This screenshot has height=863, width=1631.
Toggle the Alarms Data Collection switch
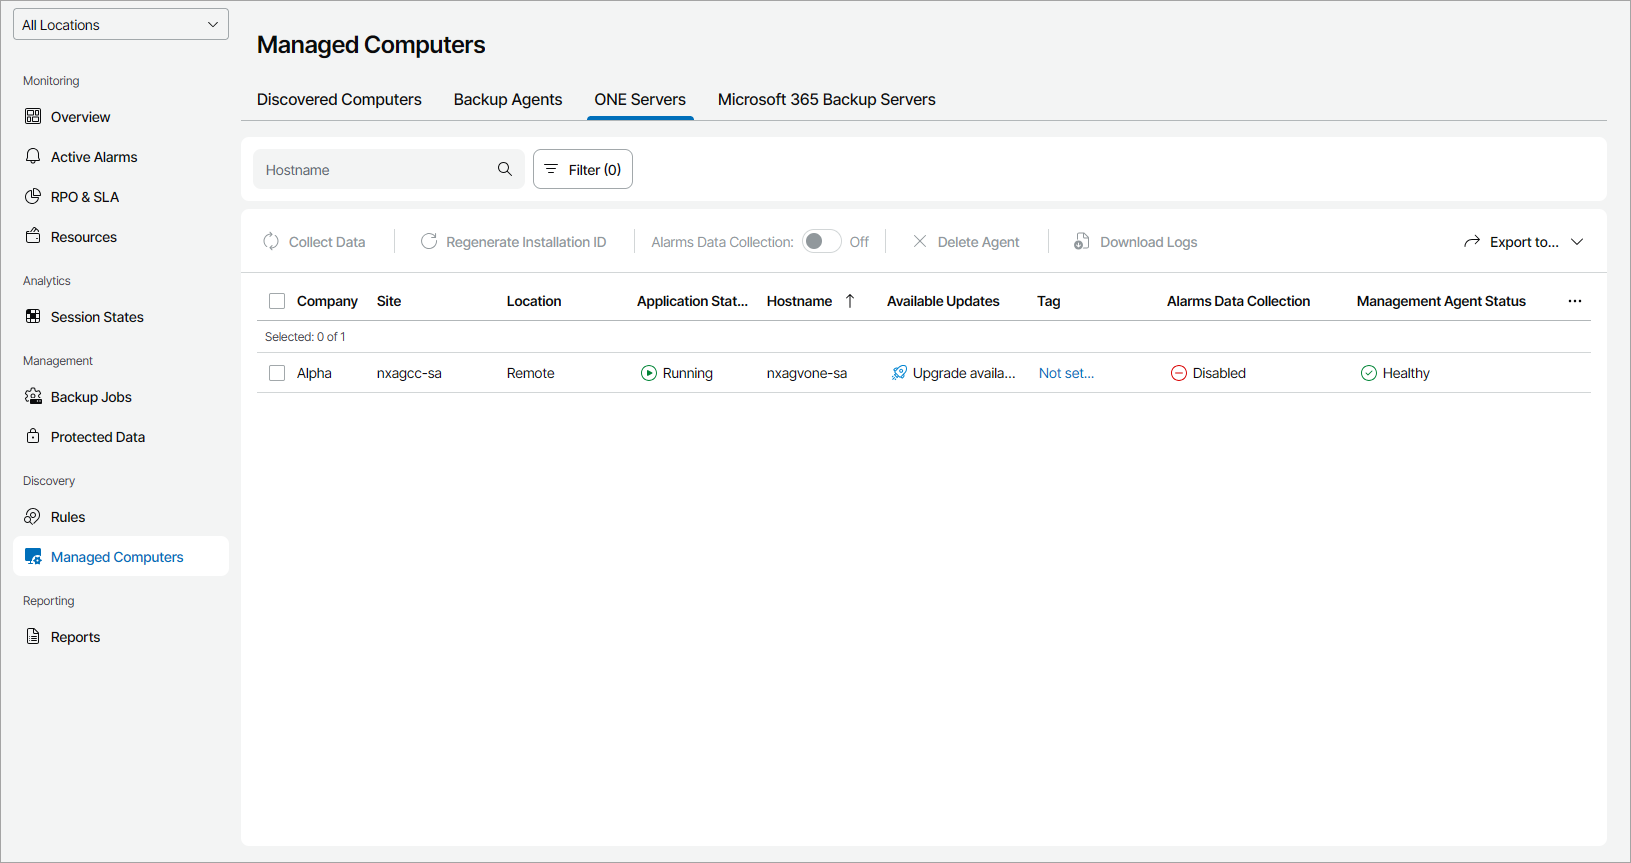click(x=821, y=241)
